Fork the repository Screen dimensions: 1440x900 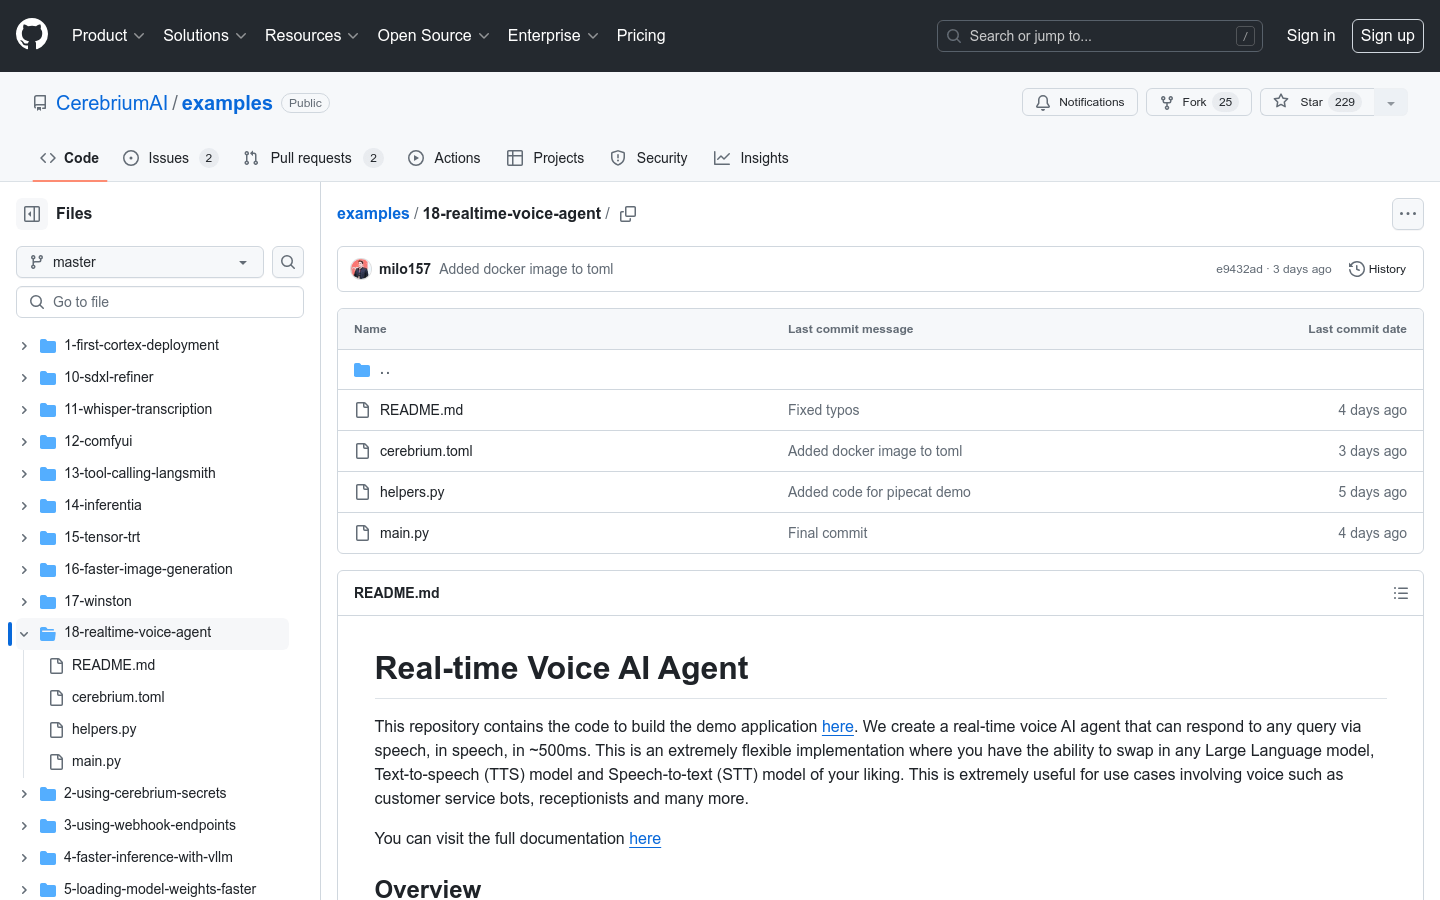tap(1199, 102)
